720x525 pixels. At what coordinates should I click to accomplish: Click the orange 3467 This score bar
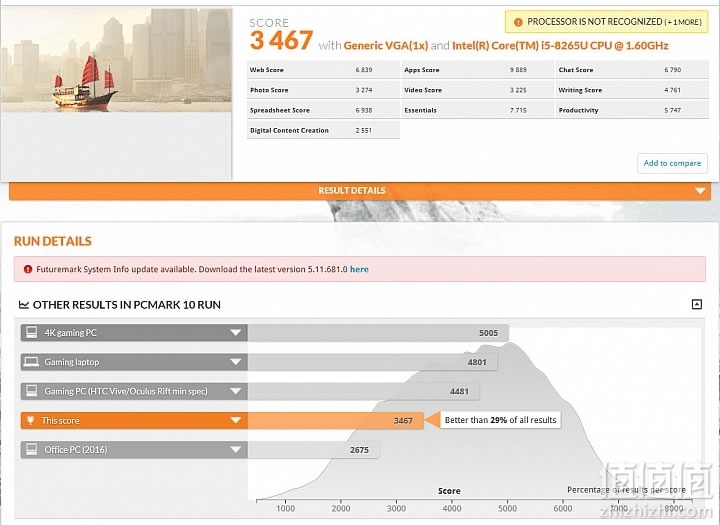(336, 420)
